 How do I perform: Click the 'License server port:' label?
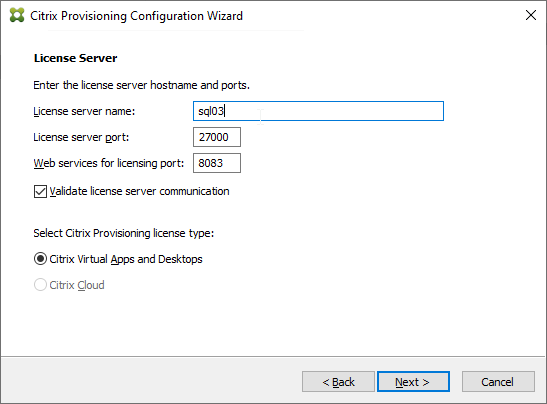pos(81,137)
